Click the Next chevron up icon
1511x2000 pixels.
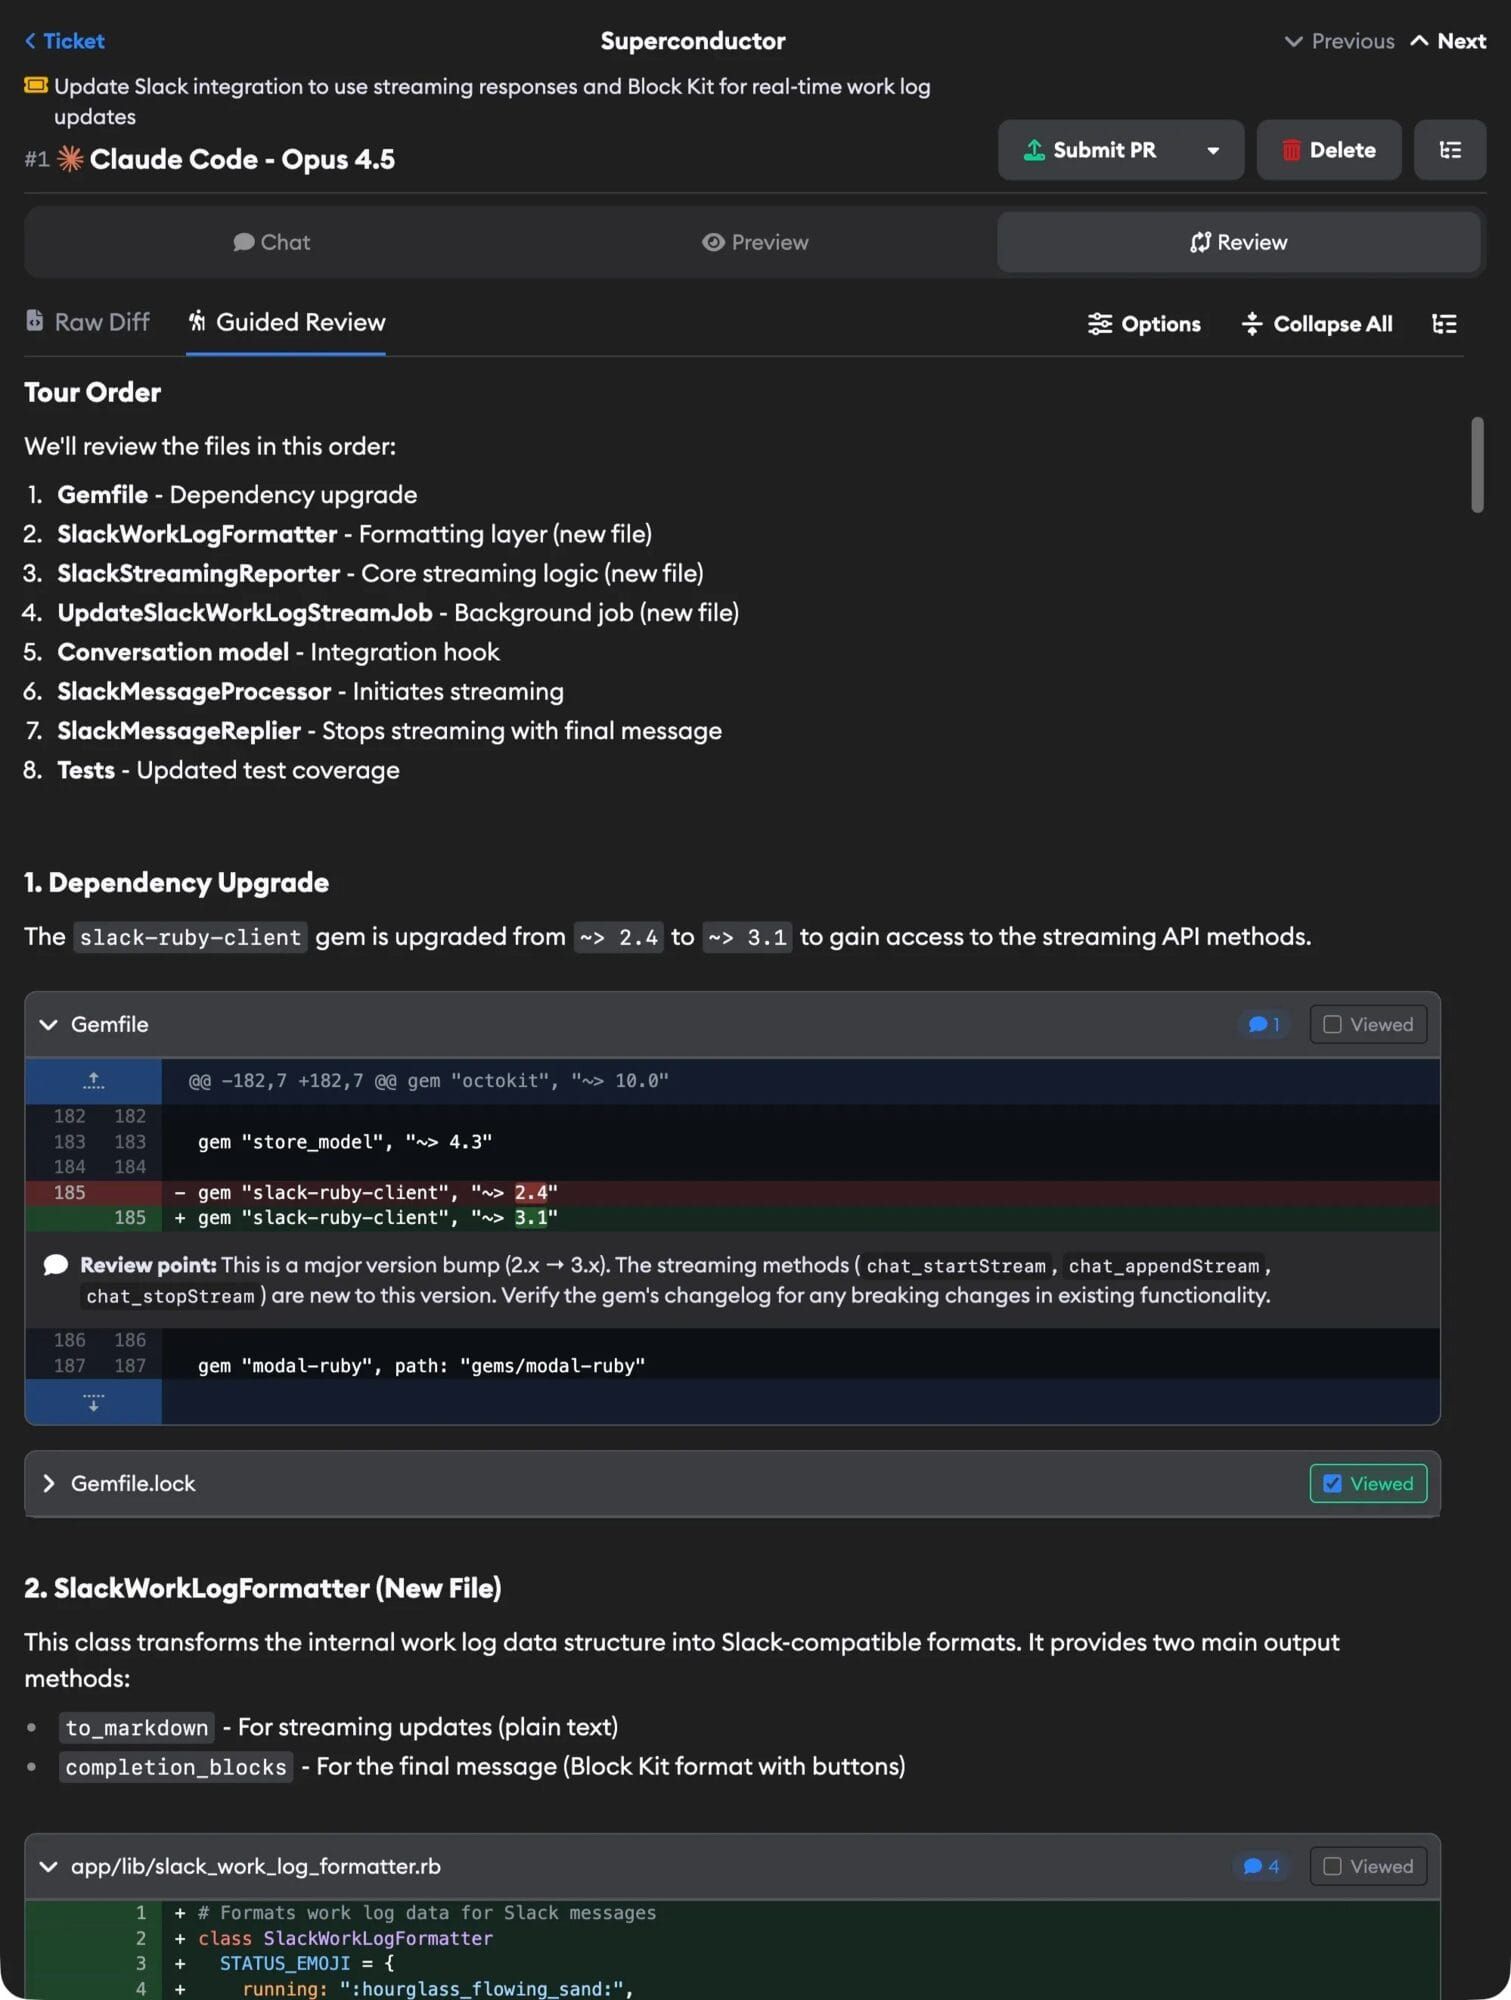pos(1419,41)
